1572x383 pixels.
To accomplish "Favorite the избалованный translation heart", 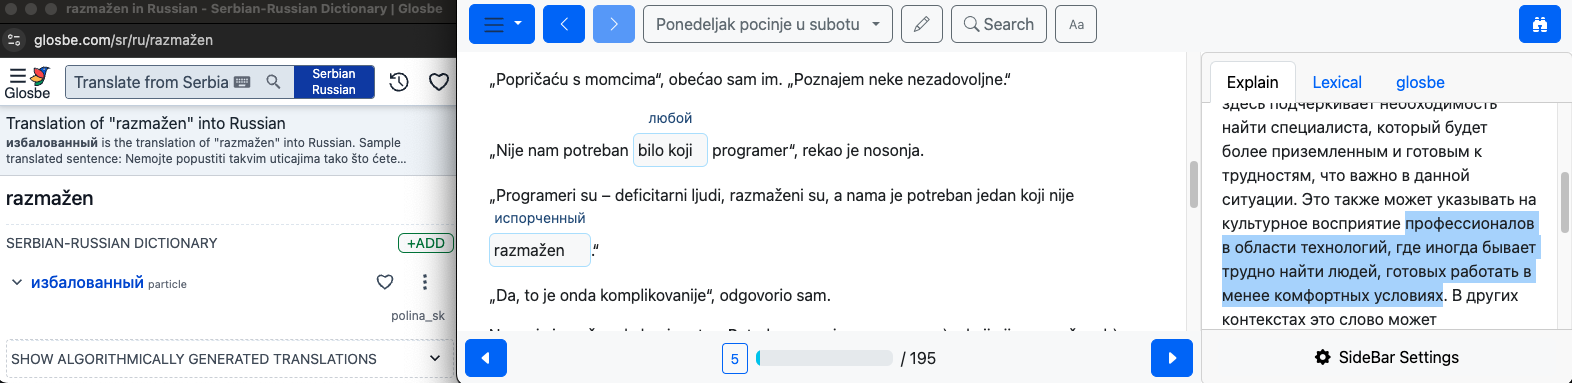I will [x=385, y=282].
